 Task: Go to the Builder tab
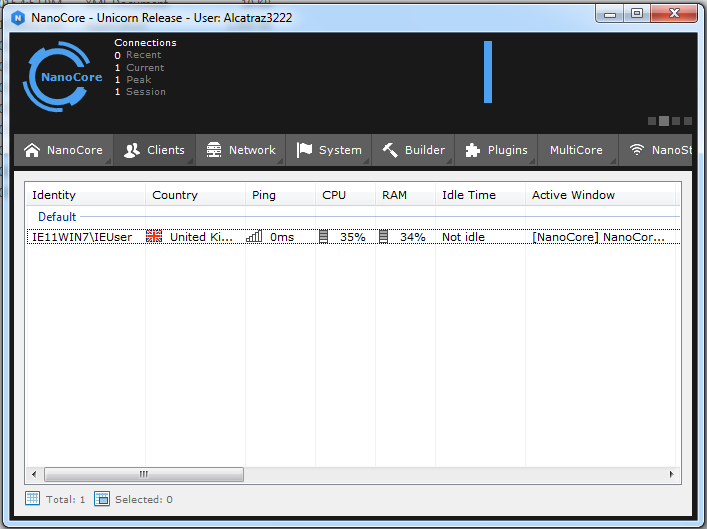point(413,150)
